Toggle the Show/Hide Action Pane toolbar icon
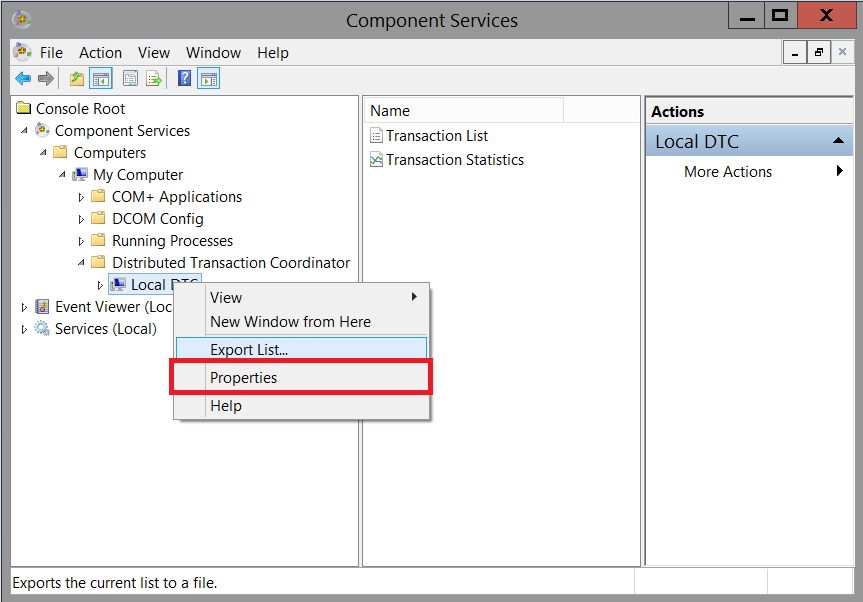The height and width of the screenshot is (602, 863). [208, 78]
